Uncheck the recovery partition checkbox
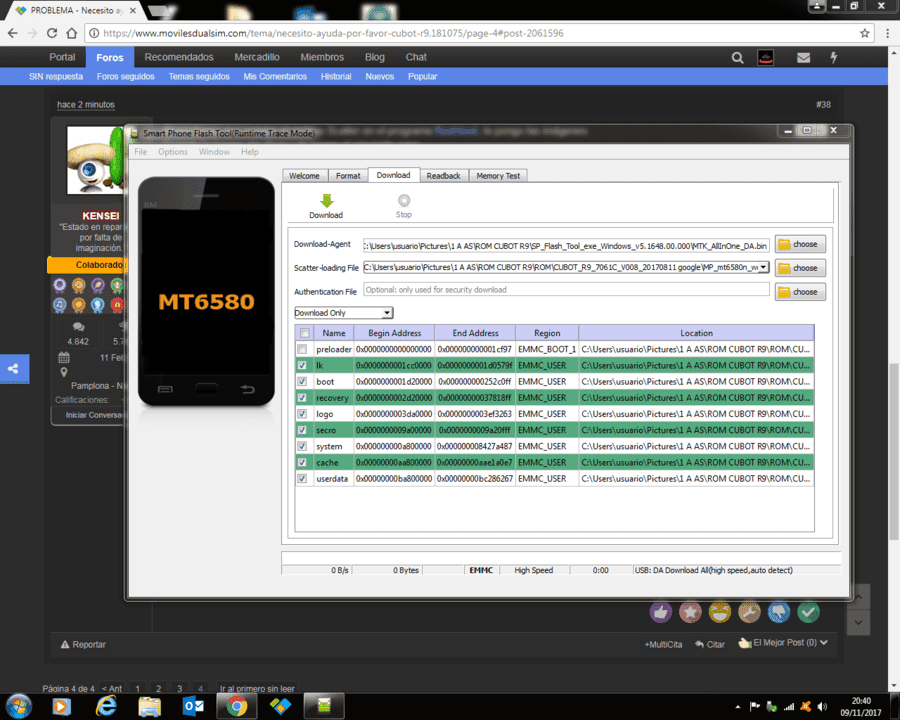Viewport: 900px width, 720px height. click(302, 397)
